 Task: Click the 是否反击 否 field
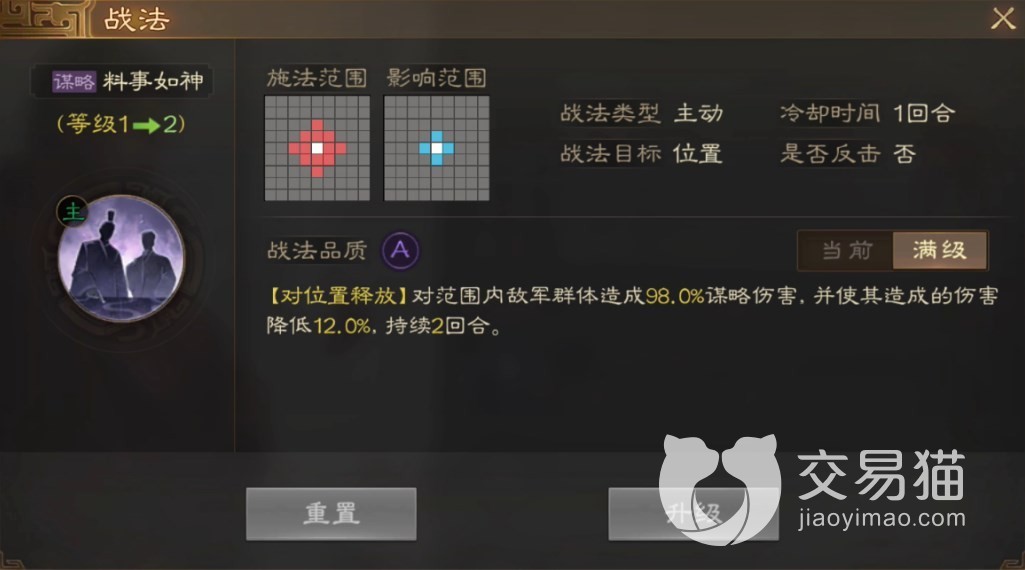click(848, 154)
